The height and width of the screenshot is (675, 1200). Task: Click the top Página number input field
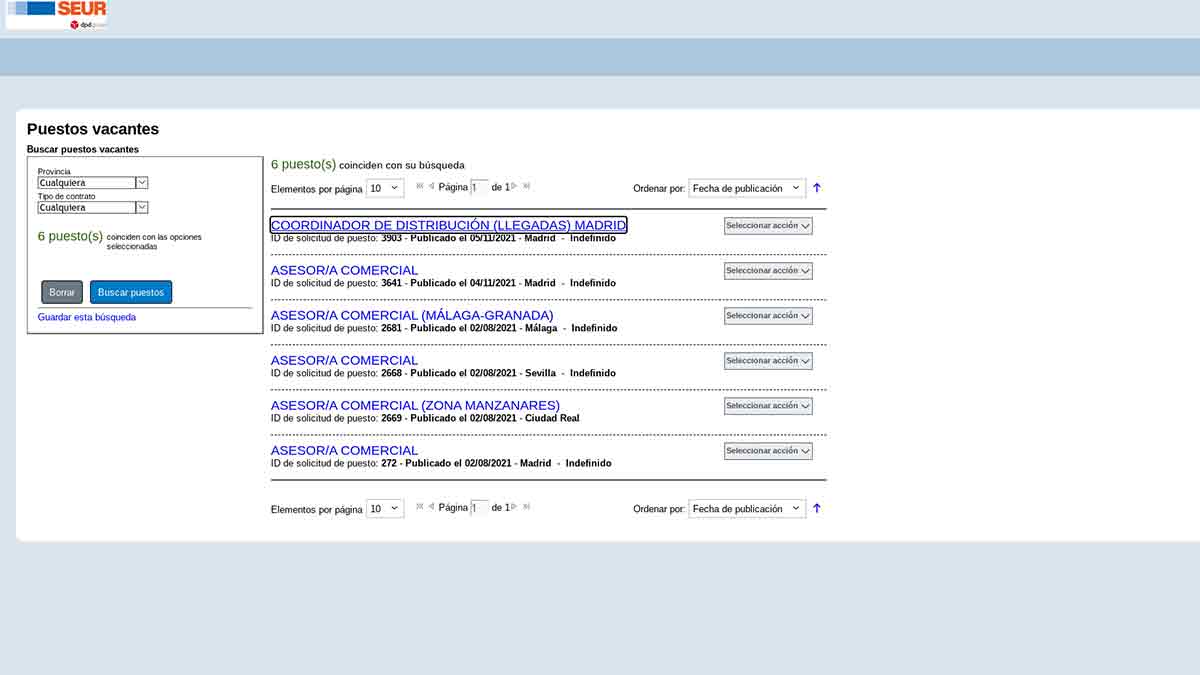click(x=479, y=187)
